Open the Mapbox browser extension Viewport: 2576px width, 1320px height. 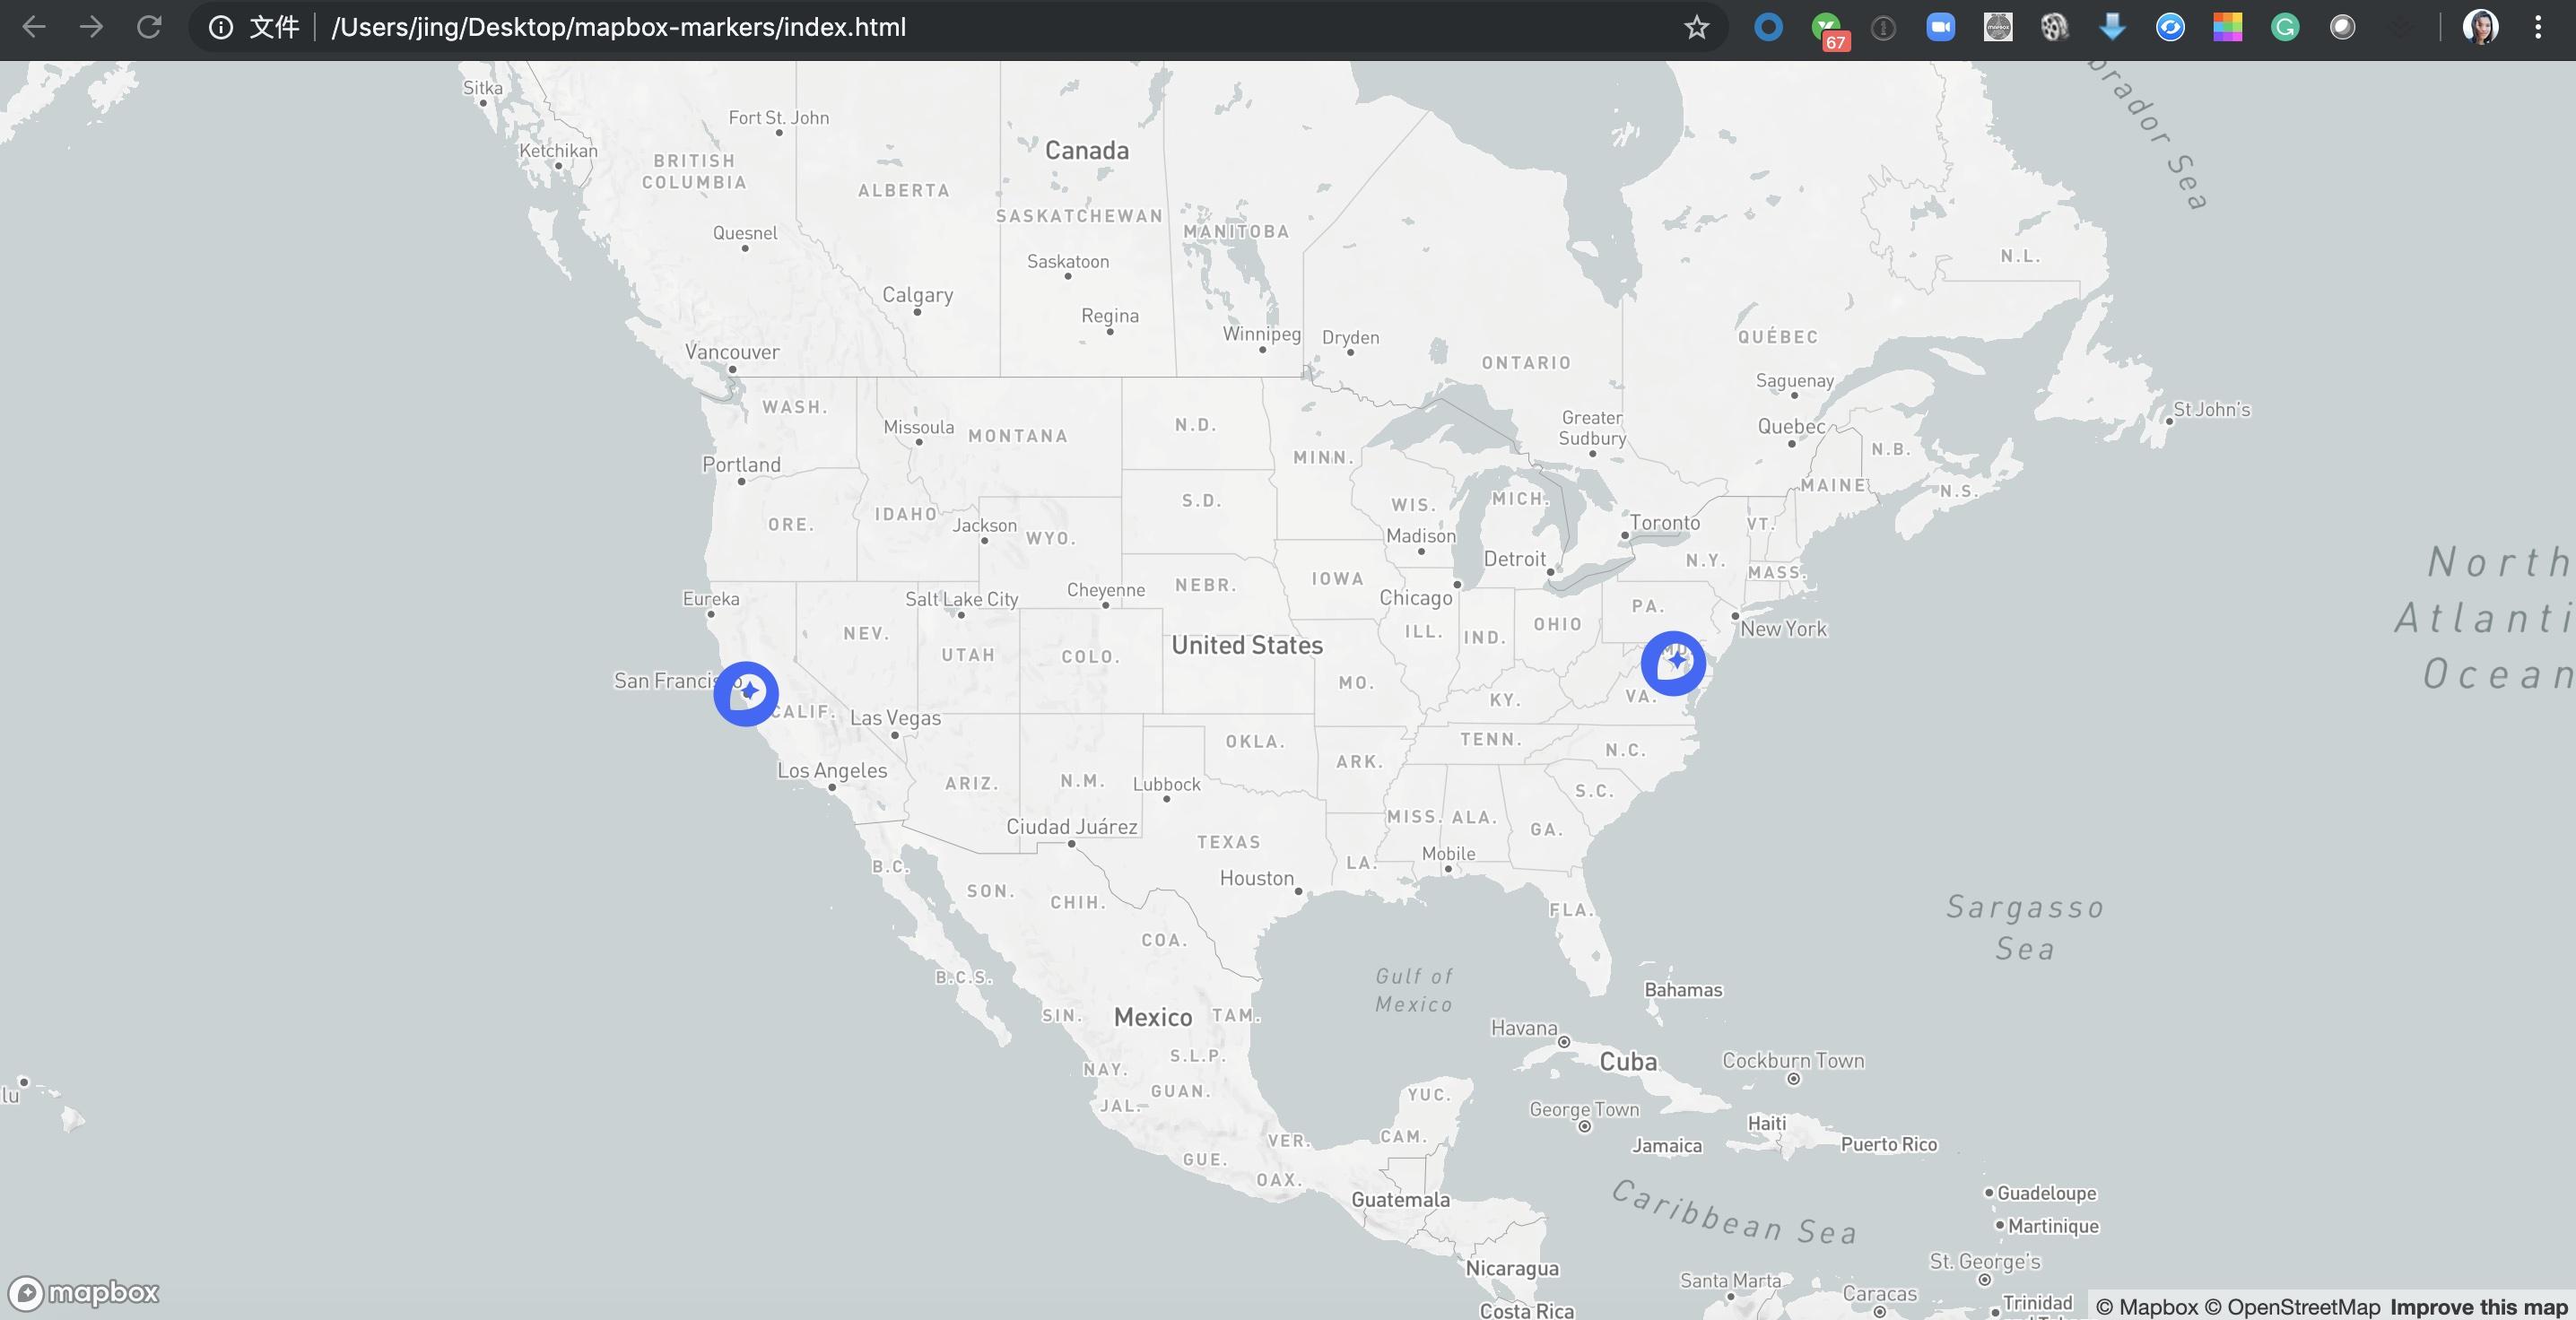click(x=1998, y=27)
